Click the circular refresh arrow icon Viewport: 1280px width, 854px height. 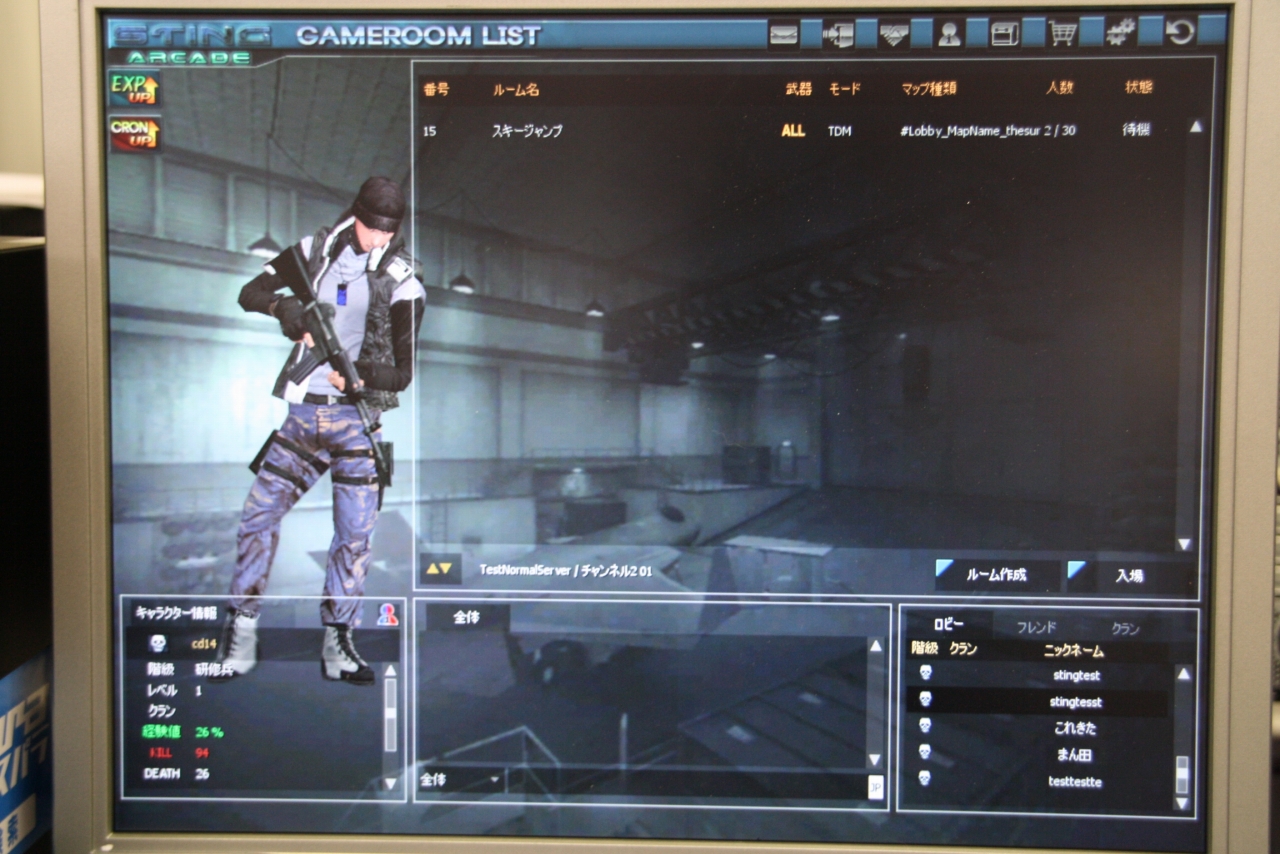tap(1180, 32)
